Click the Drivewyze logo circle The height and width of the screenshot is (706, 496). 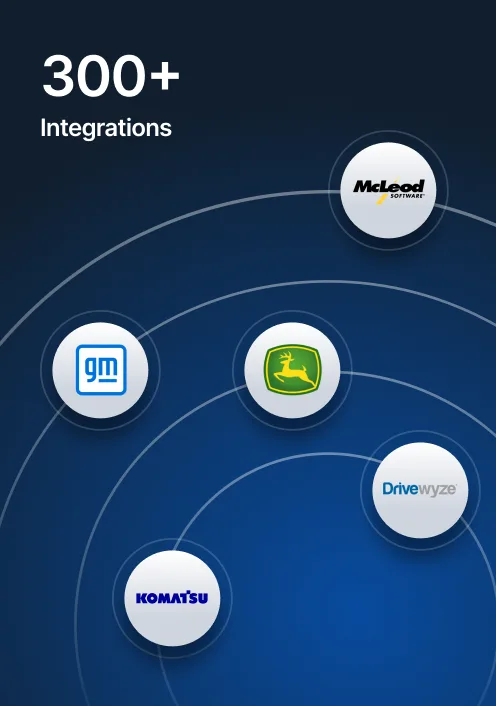[x=420, y=490]
